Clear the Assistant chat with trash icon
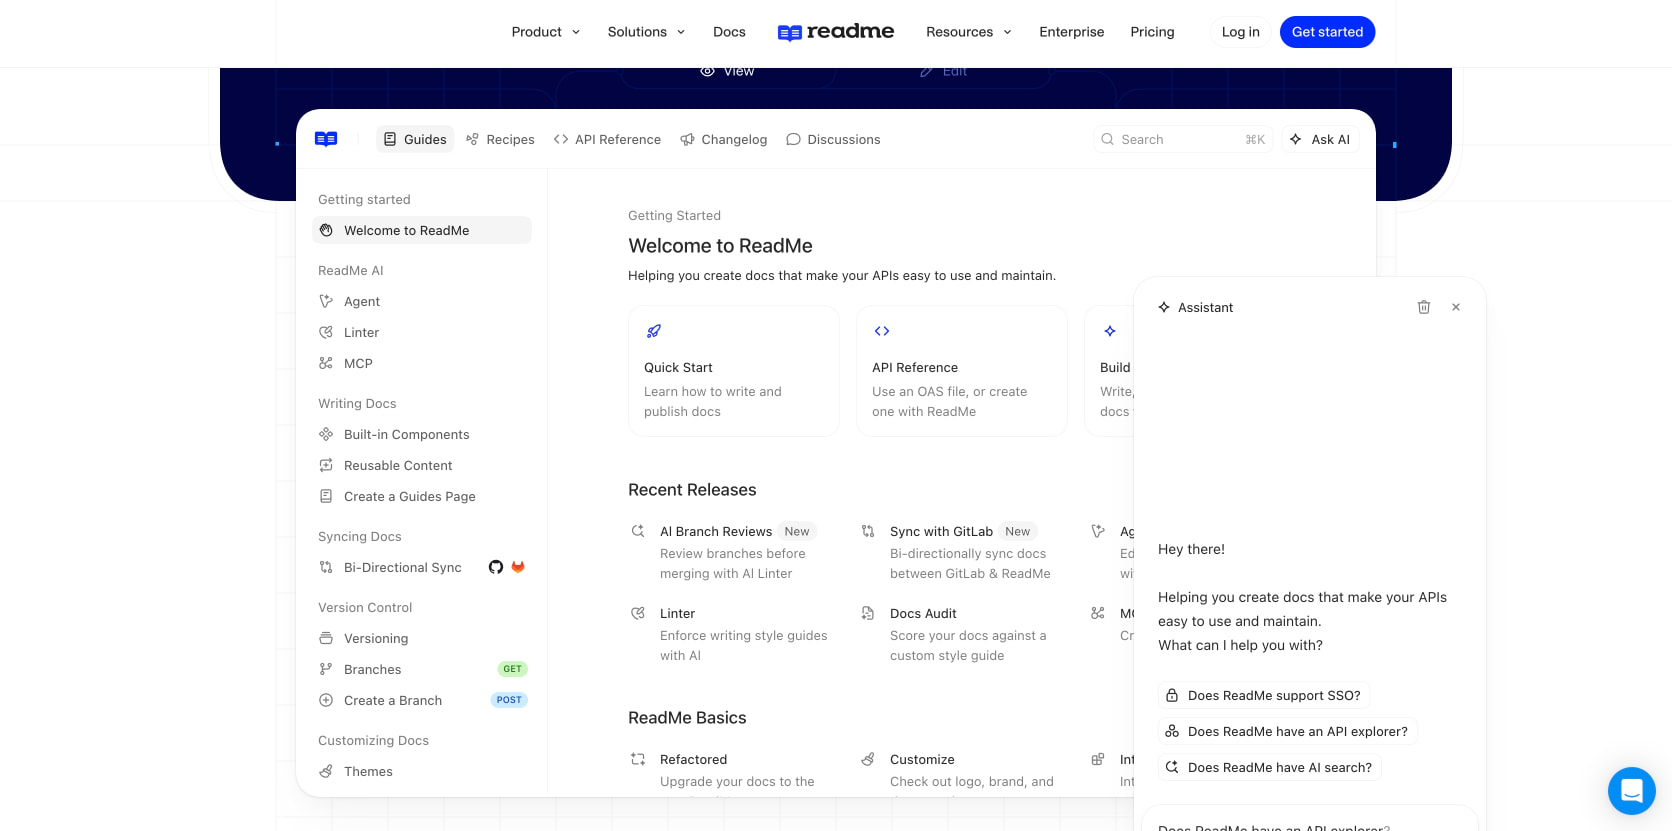The height and width of the screenshot is (831, 1672). click(x=1424, y=307)
